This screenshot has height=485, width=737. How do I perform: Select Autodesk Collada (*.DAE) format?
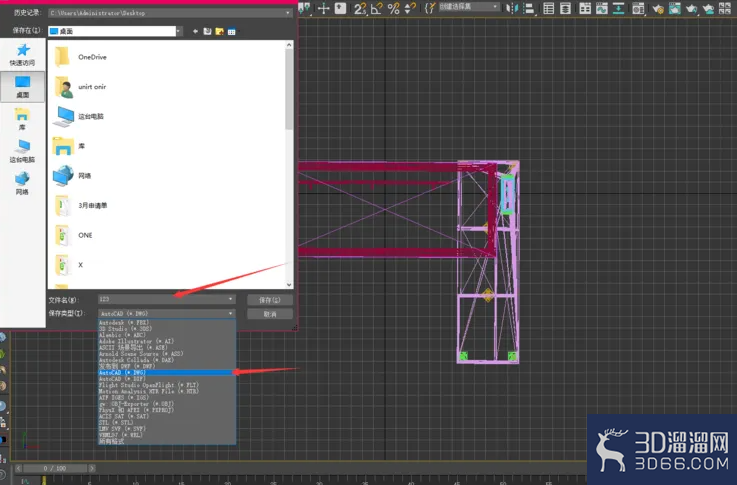click(166, 360)
